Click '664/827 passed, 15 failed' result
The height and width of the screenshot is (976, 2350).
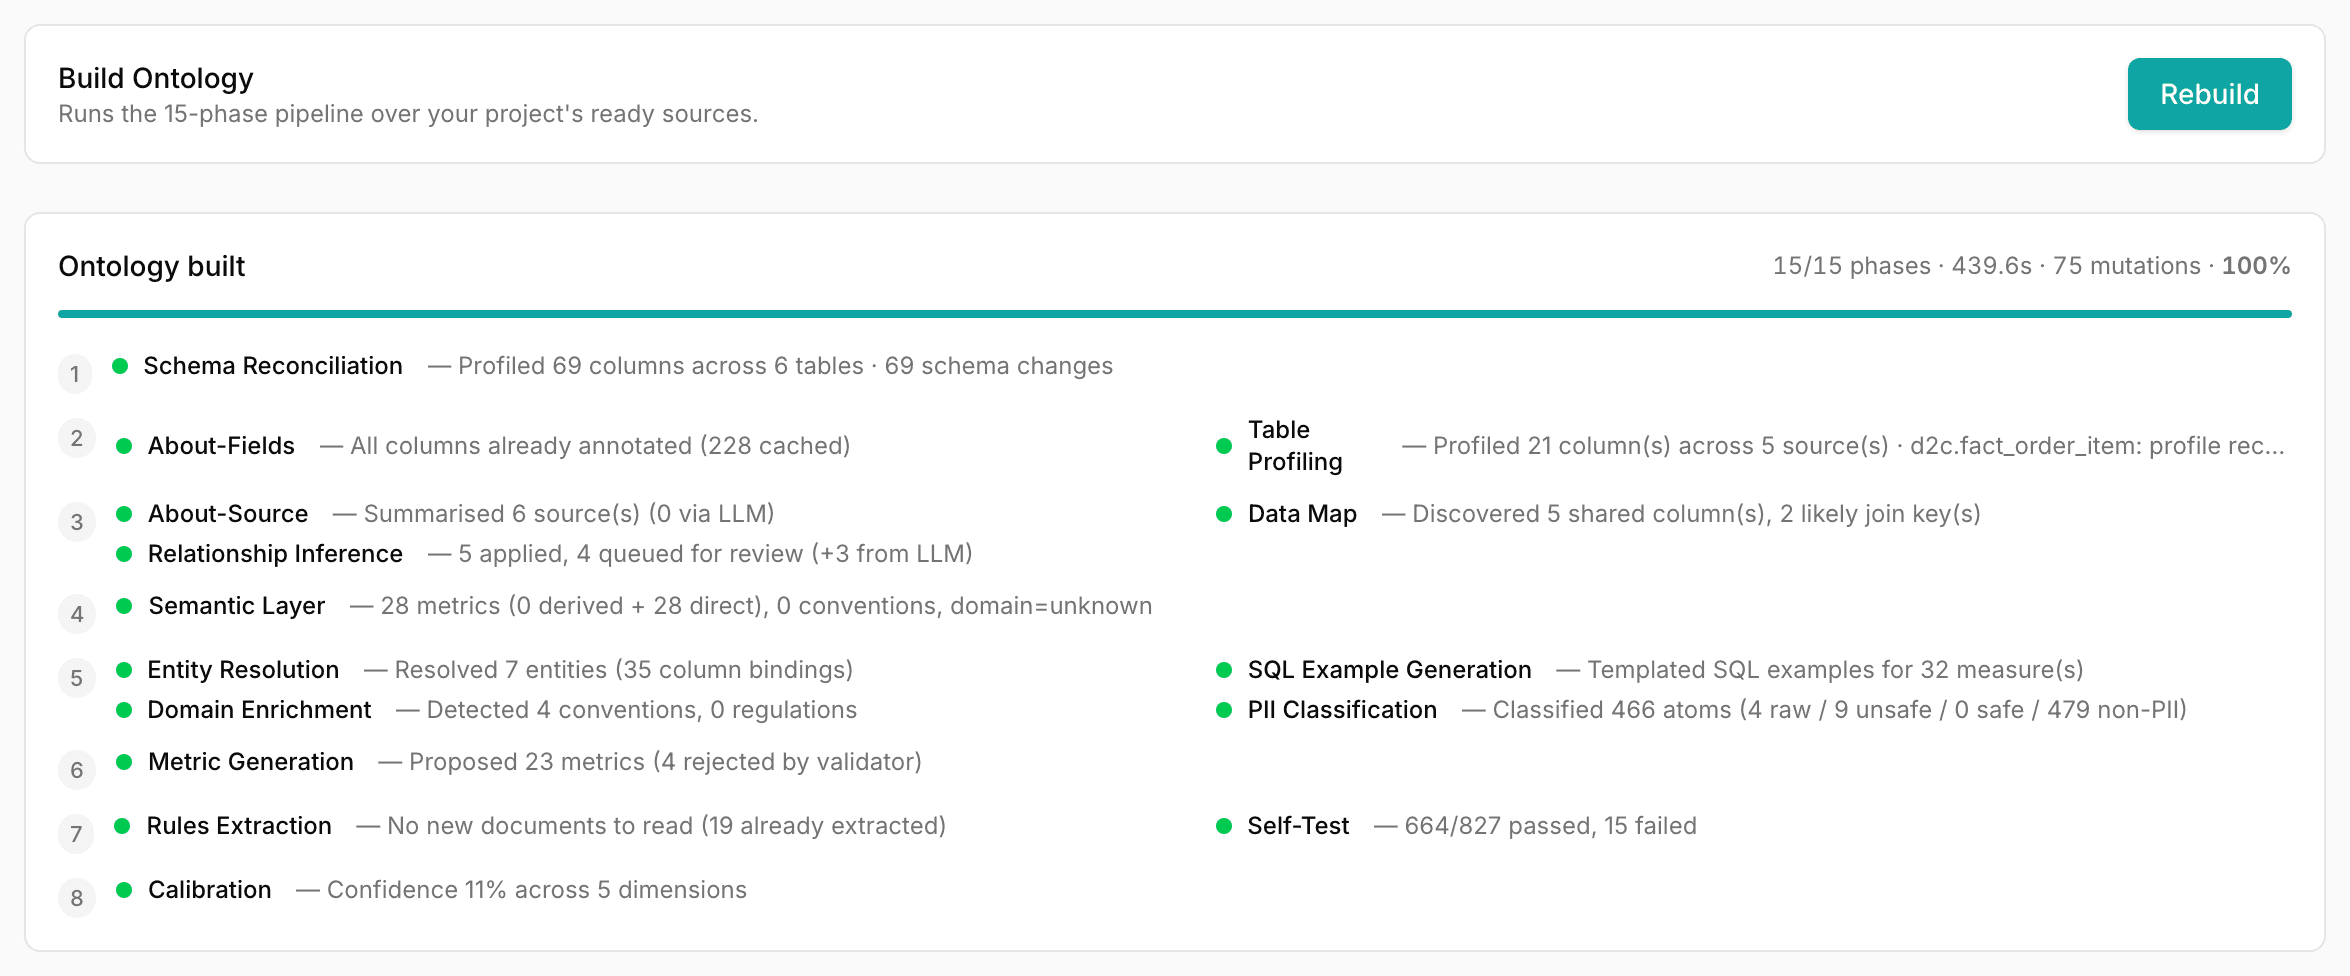tap(1550, 826)
